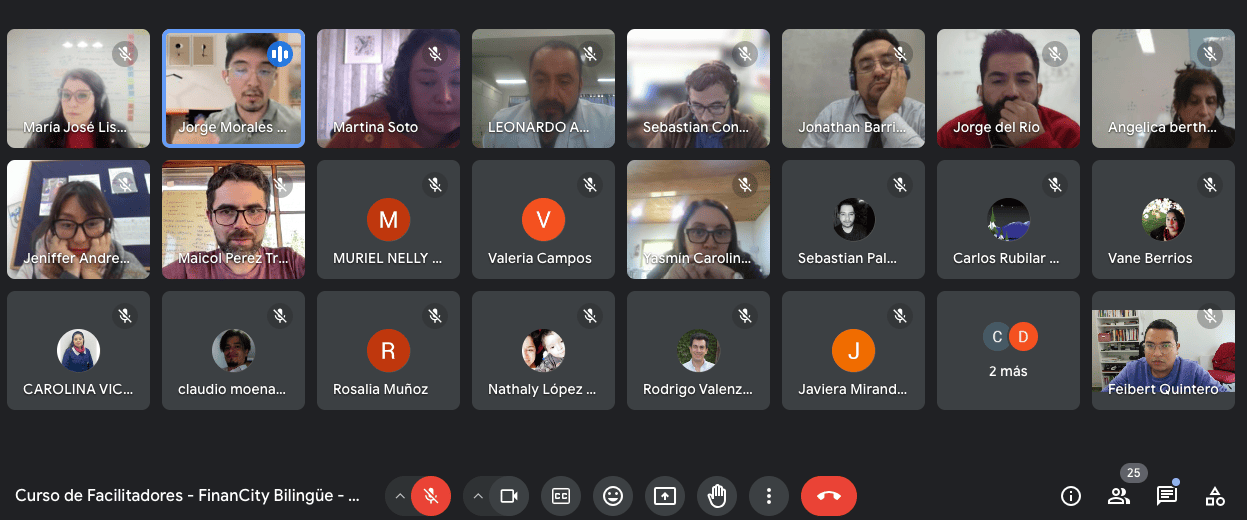Click the 25 participant count badge
This screenshot has height=520, width=1247.
coord(1133,473)
